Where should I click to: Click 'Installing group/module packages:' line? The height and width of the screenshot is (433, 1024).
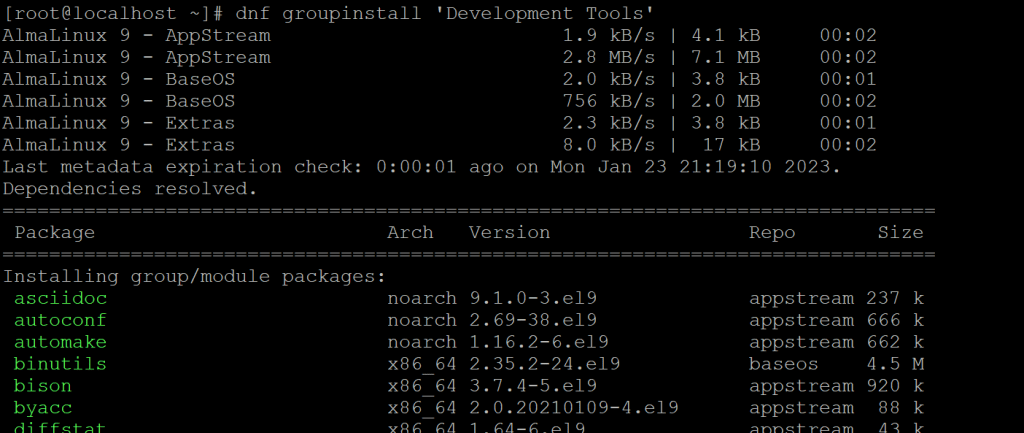[x=195, y=276]
